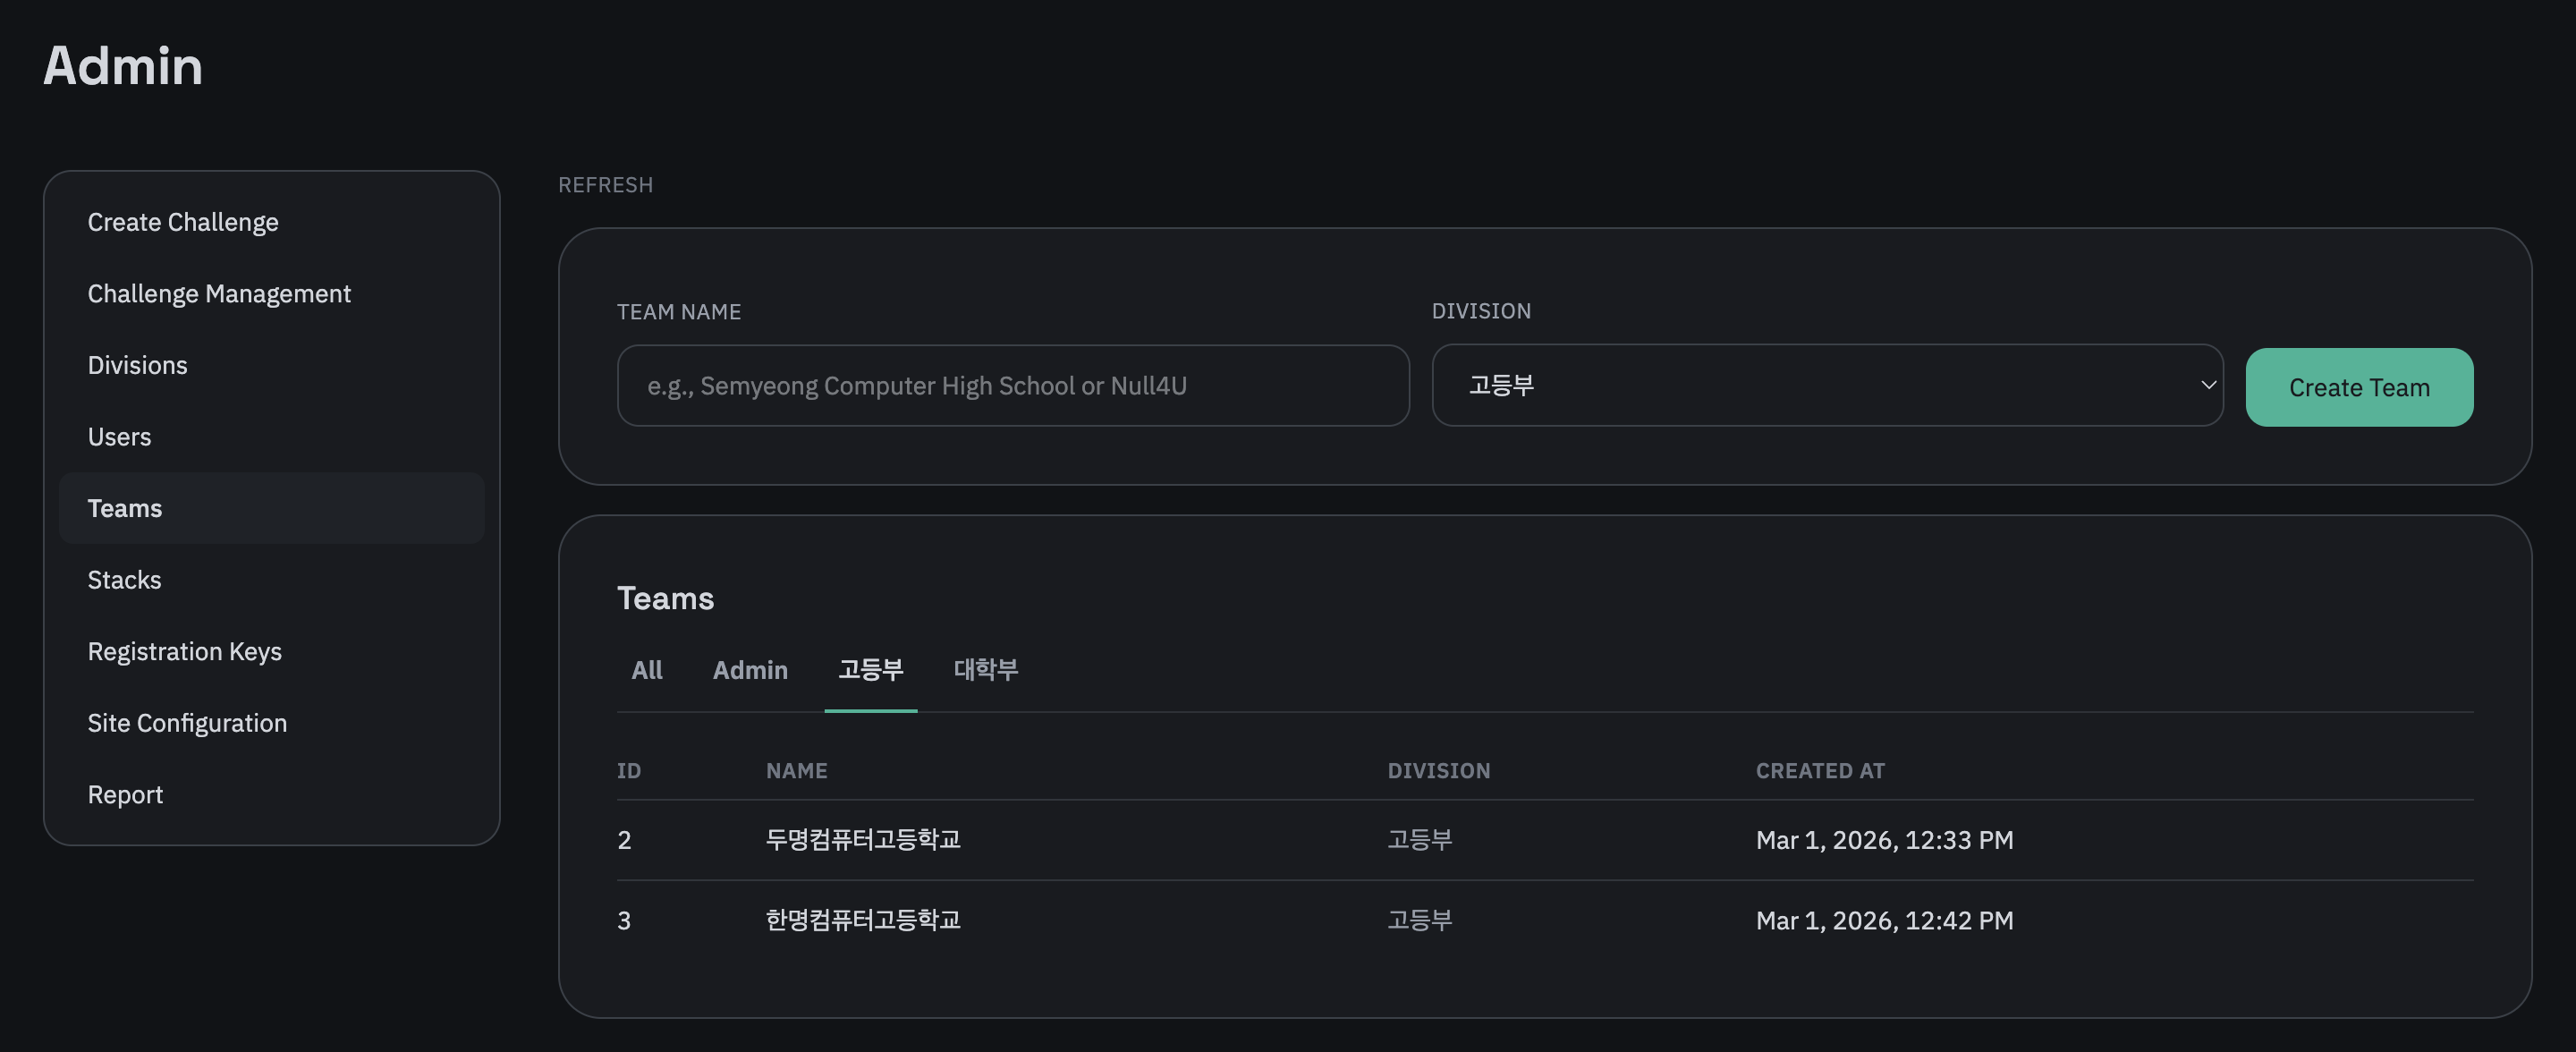Select the 고등부 tab
Image resolution: width=2576 pixels, height=1052 pixels.
click(870, 670)
